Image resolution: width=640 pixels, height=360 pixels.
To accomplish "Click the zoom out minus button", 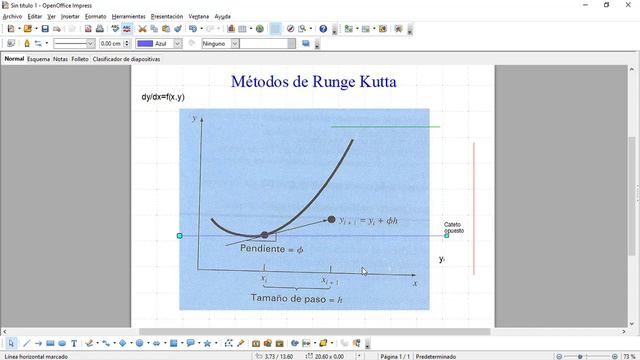I will (559, 356).
